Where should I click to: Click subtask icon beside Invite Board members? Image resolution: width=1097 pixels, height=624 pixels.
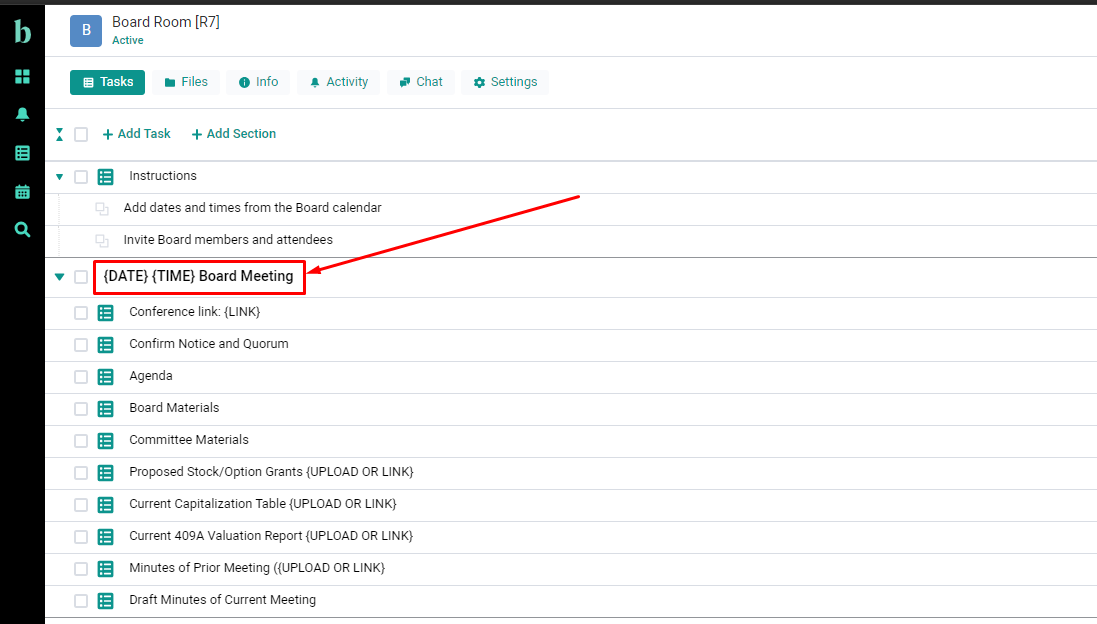click(x=102, y=241)
